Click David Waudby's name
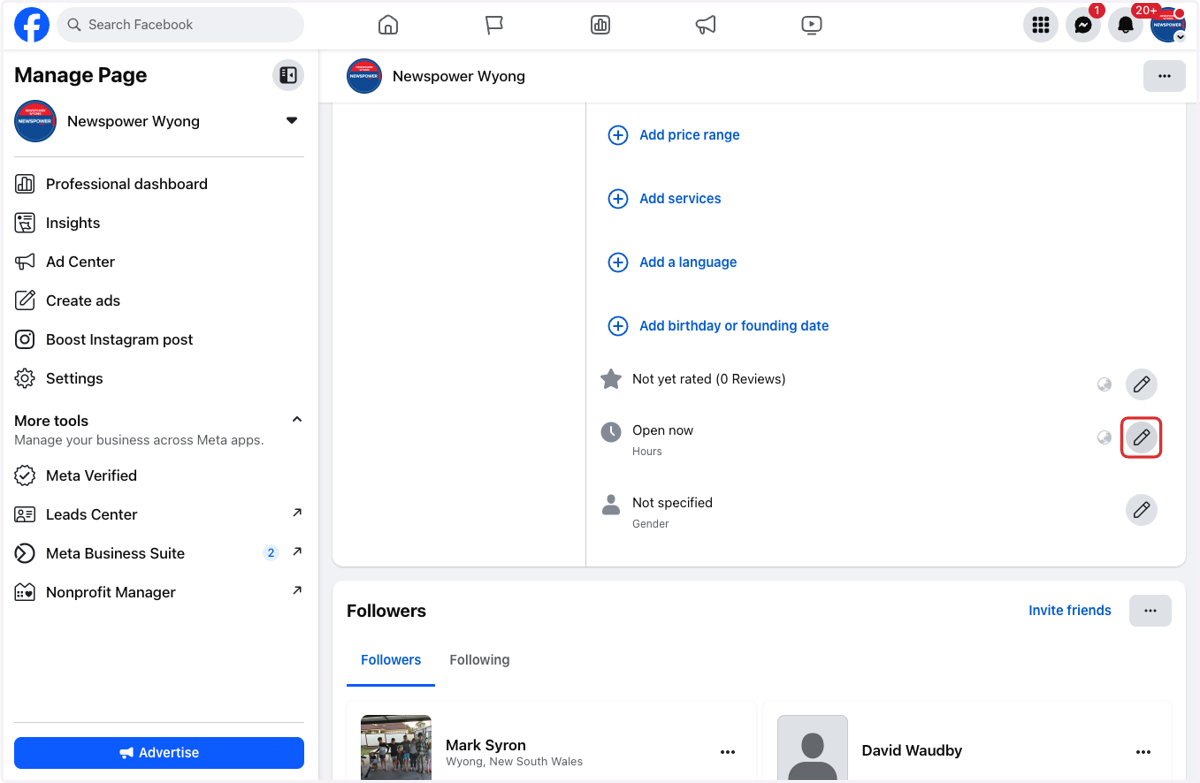Image resolution: width=1200 pixels, height=783 pixels. point(912,750)
